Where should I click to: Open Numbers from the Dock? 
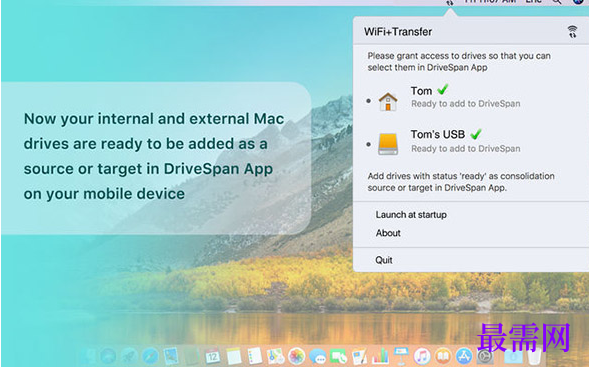tap(381, 356)
